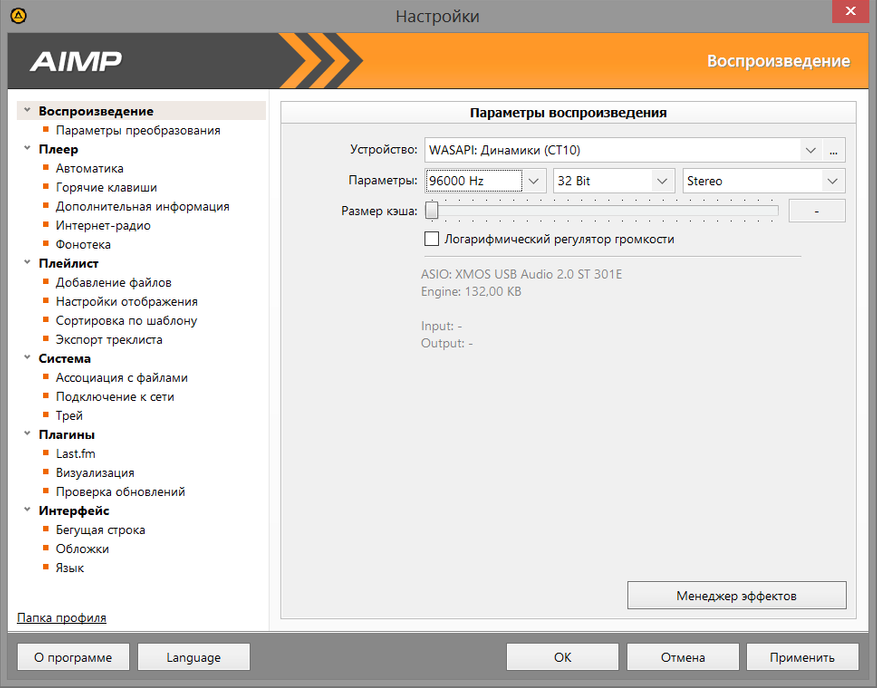Select Воспроизведение in the settings tree
877x688 pixels.
[x=96, y=111]
